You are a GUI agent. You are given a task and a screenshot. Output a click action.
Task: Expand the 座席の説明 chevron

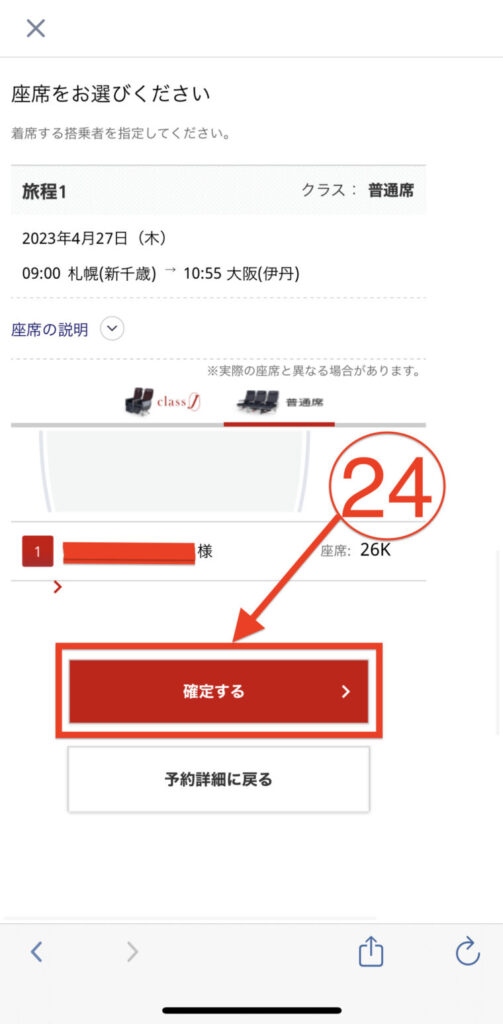click(x=112, y=329)
